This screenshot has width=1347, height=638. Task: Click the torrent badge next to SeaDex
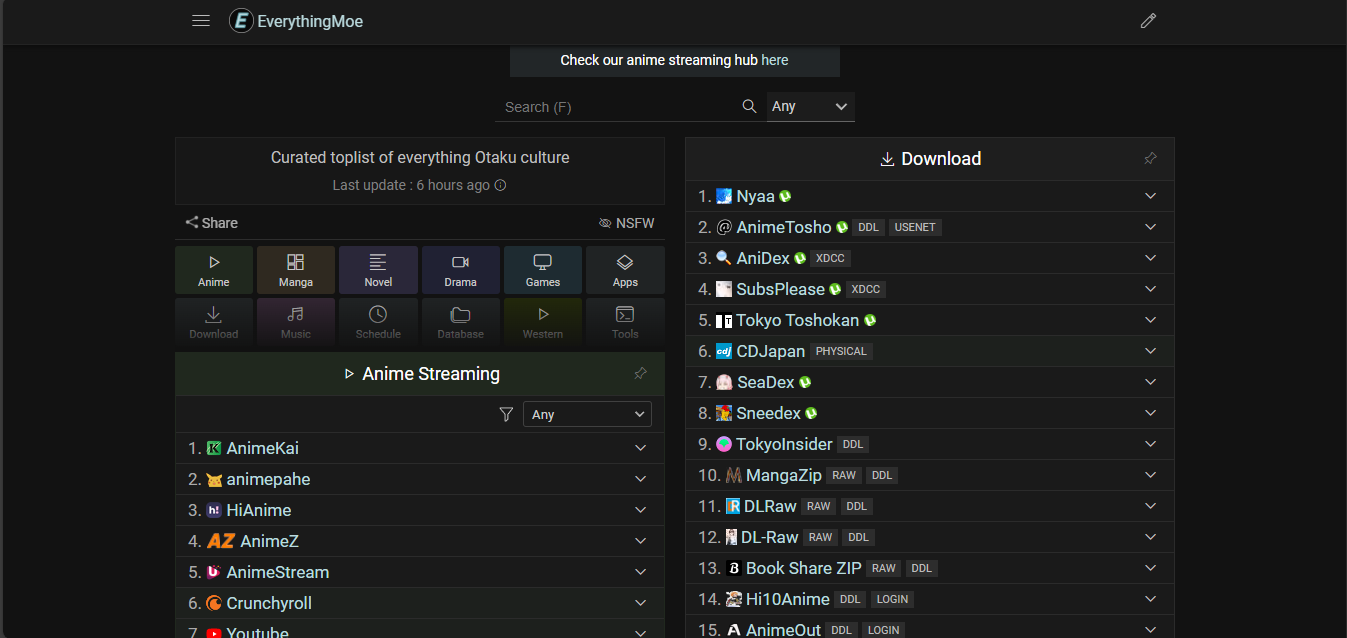coord(805,382)
